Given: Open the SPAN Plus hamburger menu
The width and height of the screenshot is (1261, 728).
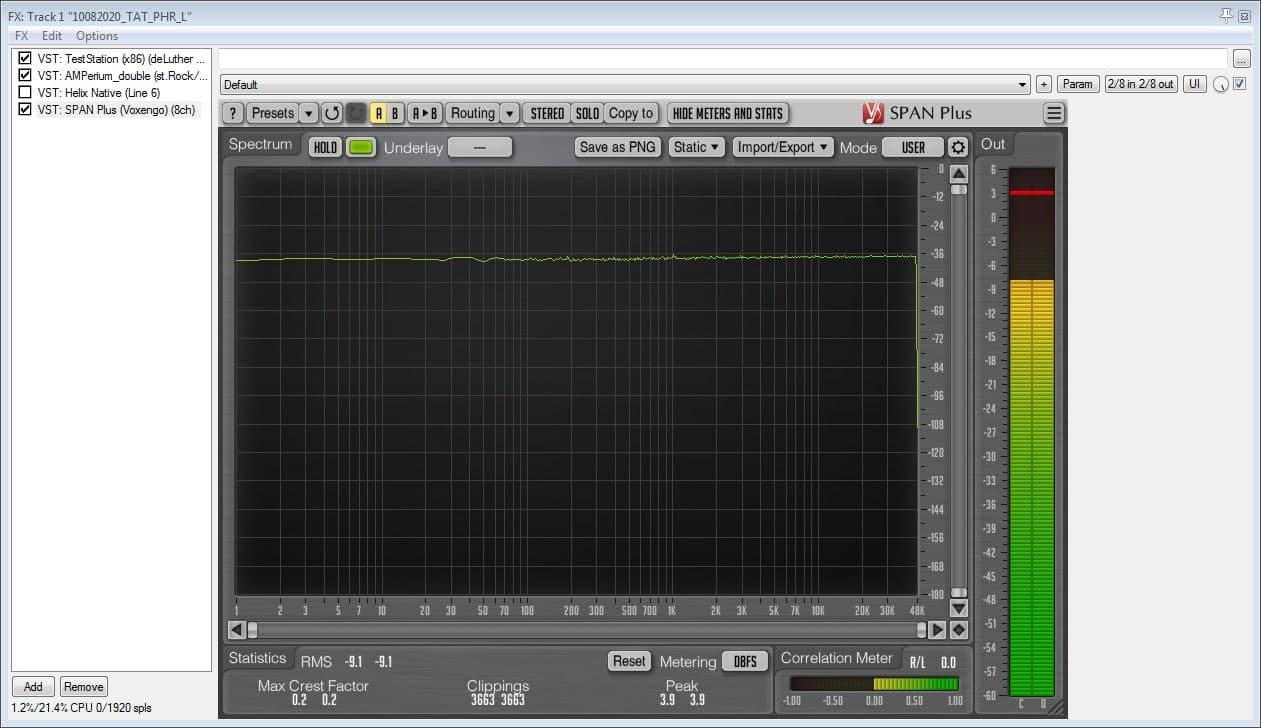Looking at the screenshot, I should pyautogui.click(x=1054, y=113).
